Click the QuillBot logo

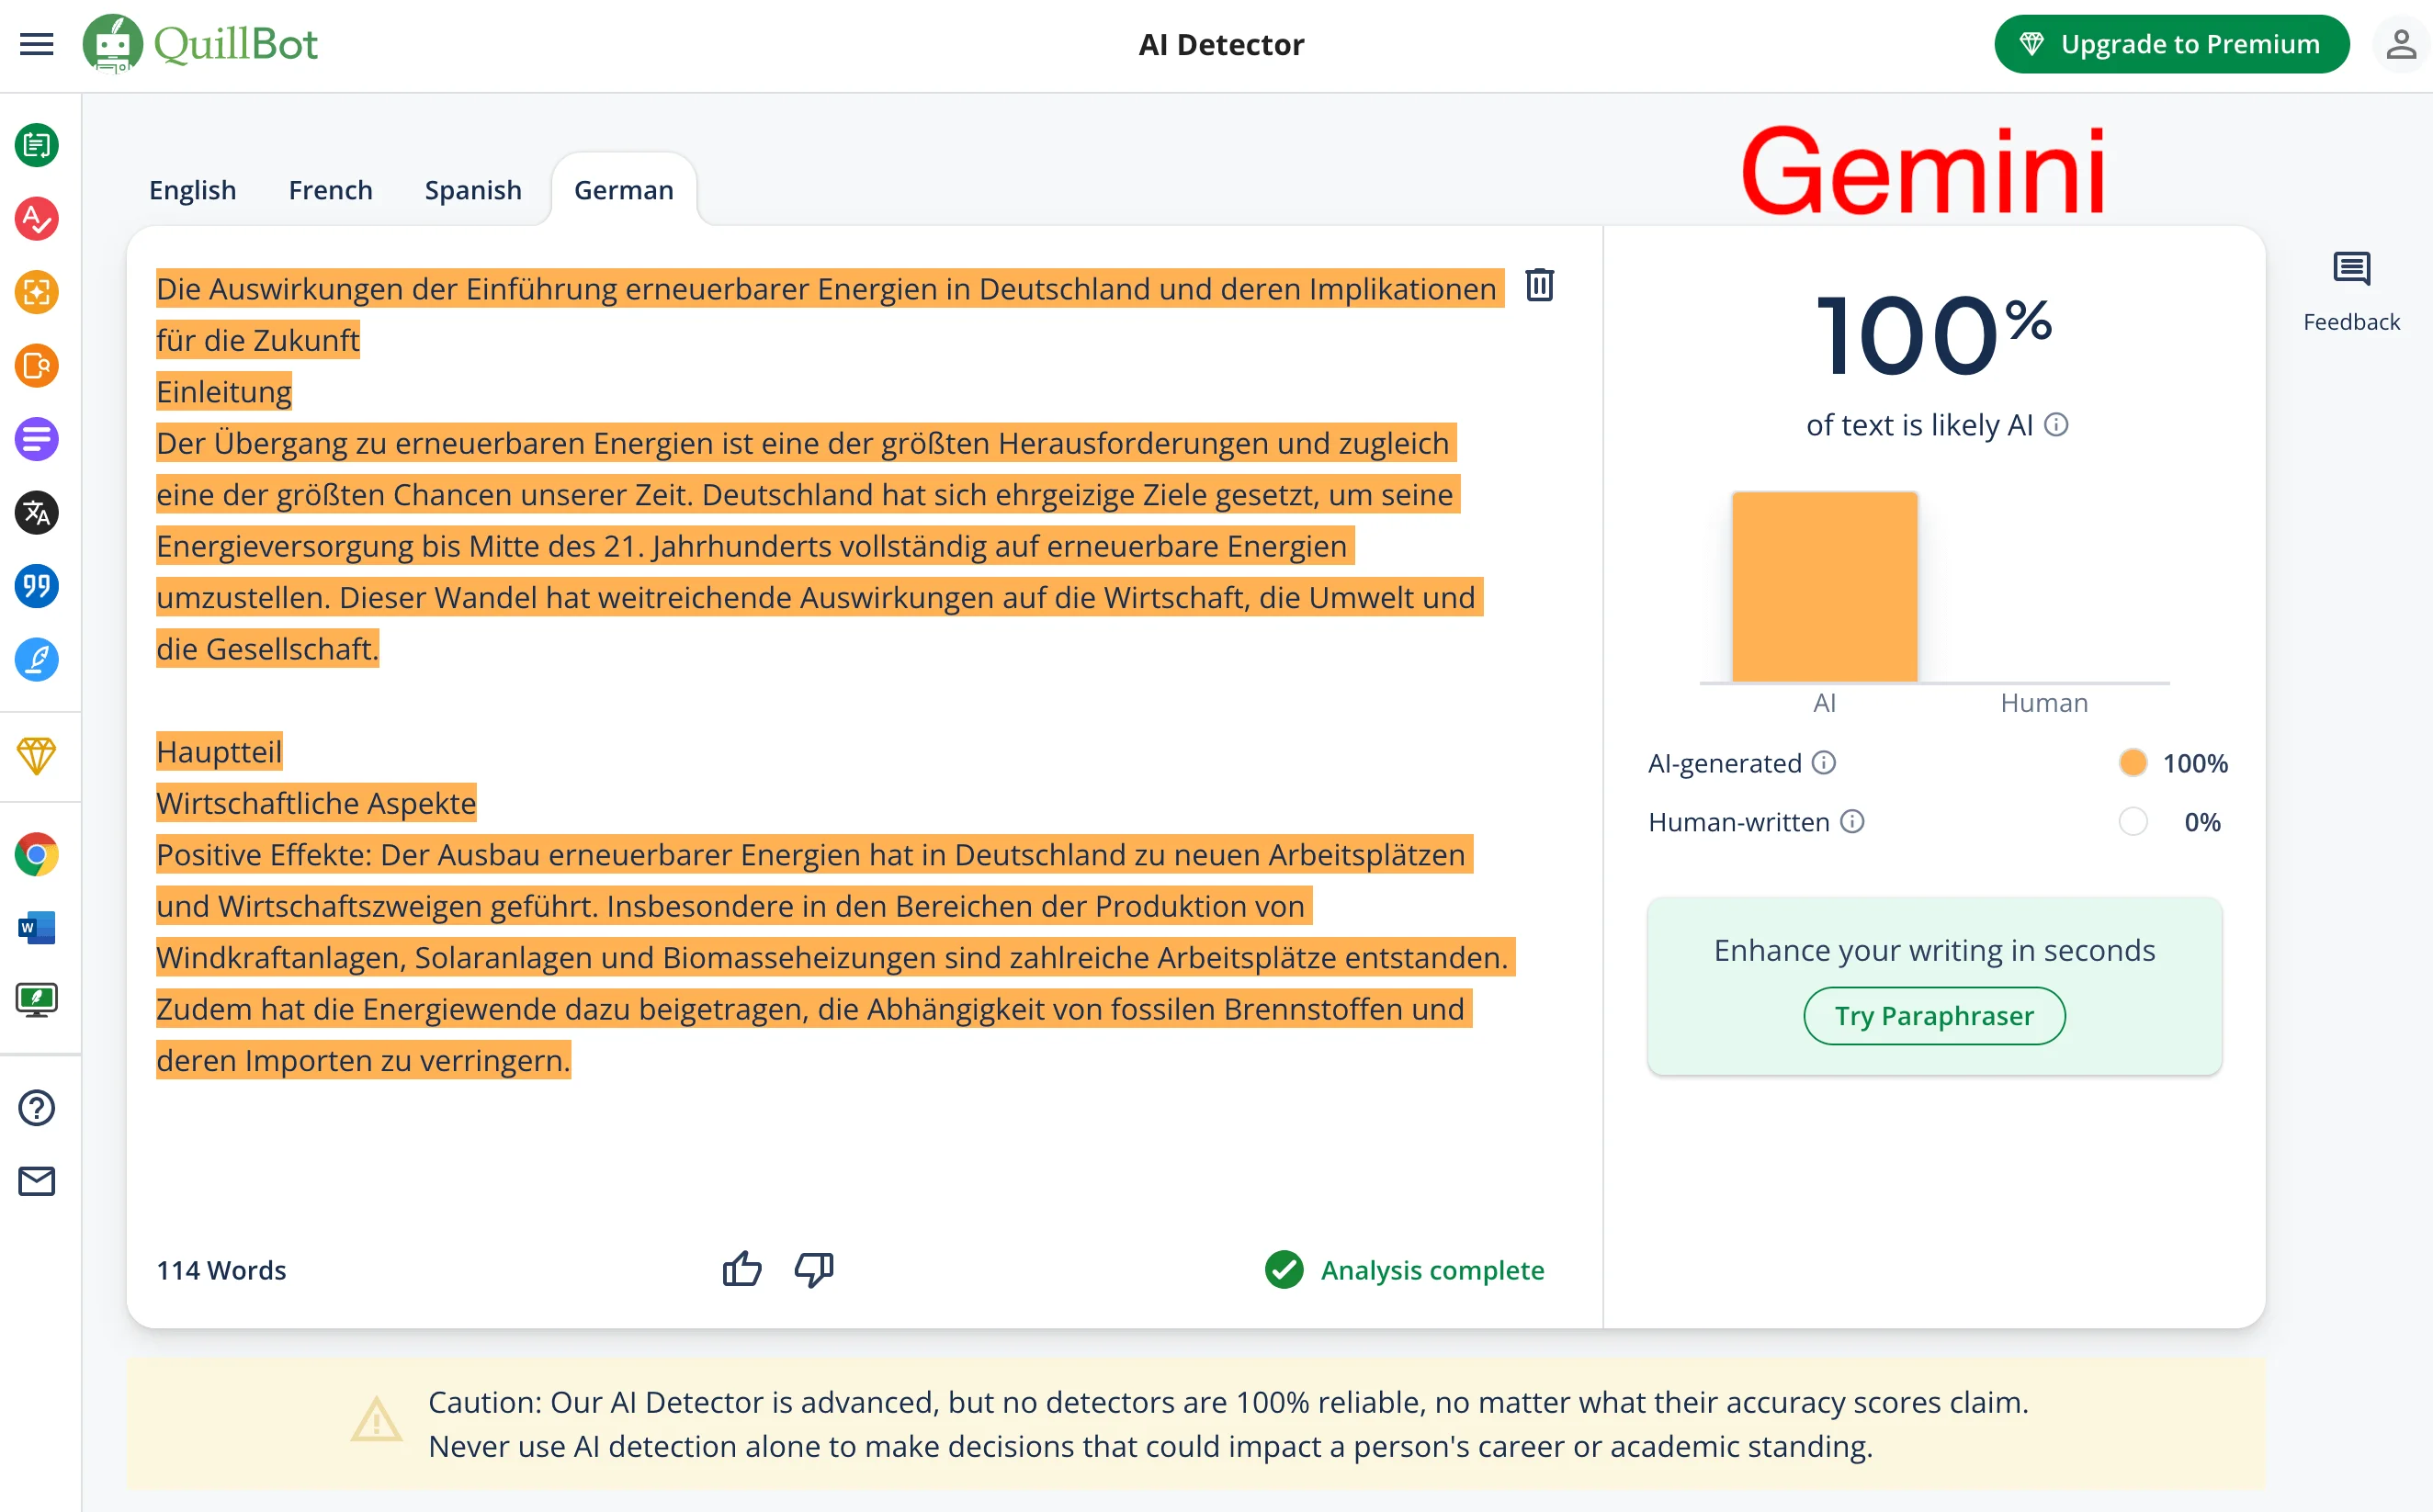click(x=200, y=44)
